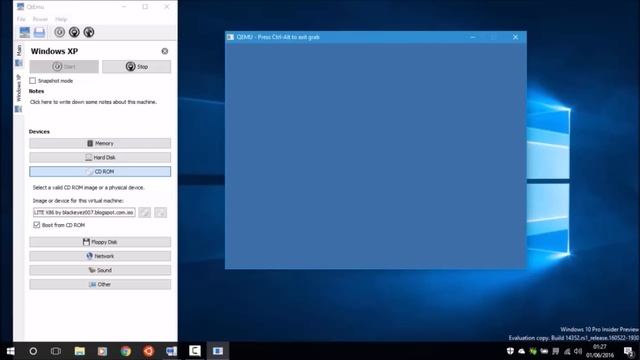Open Task View on taskbar
This screenshot has width=640, height=360.
[x=56, y=351]
